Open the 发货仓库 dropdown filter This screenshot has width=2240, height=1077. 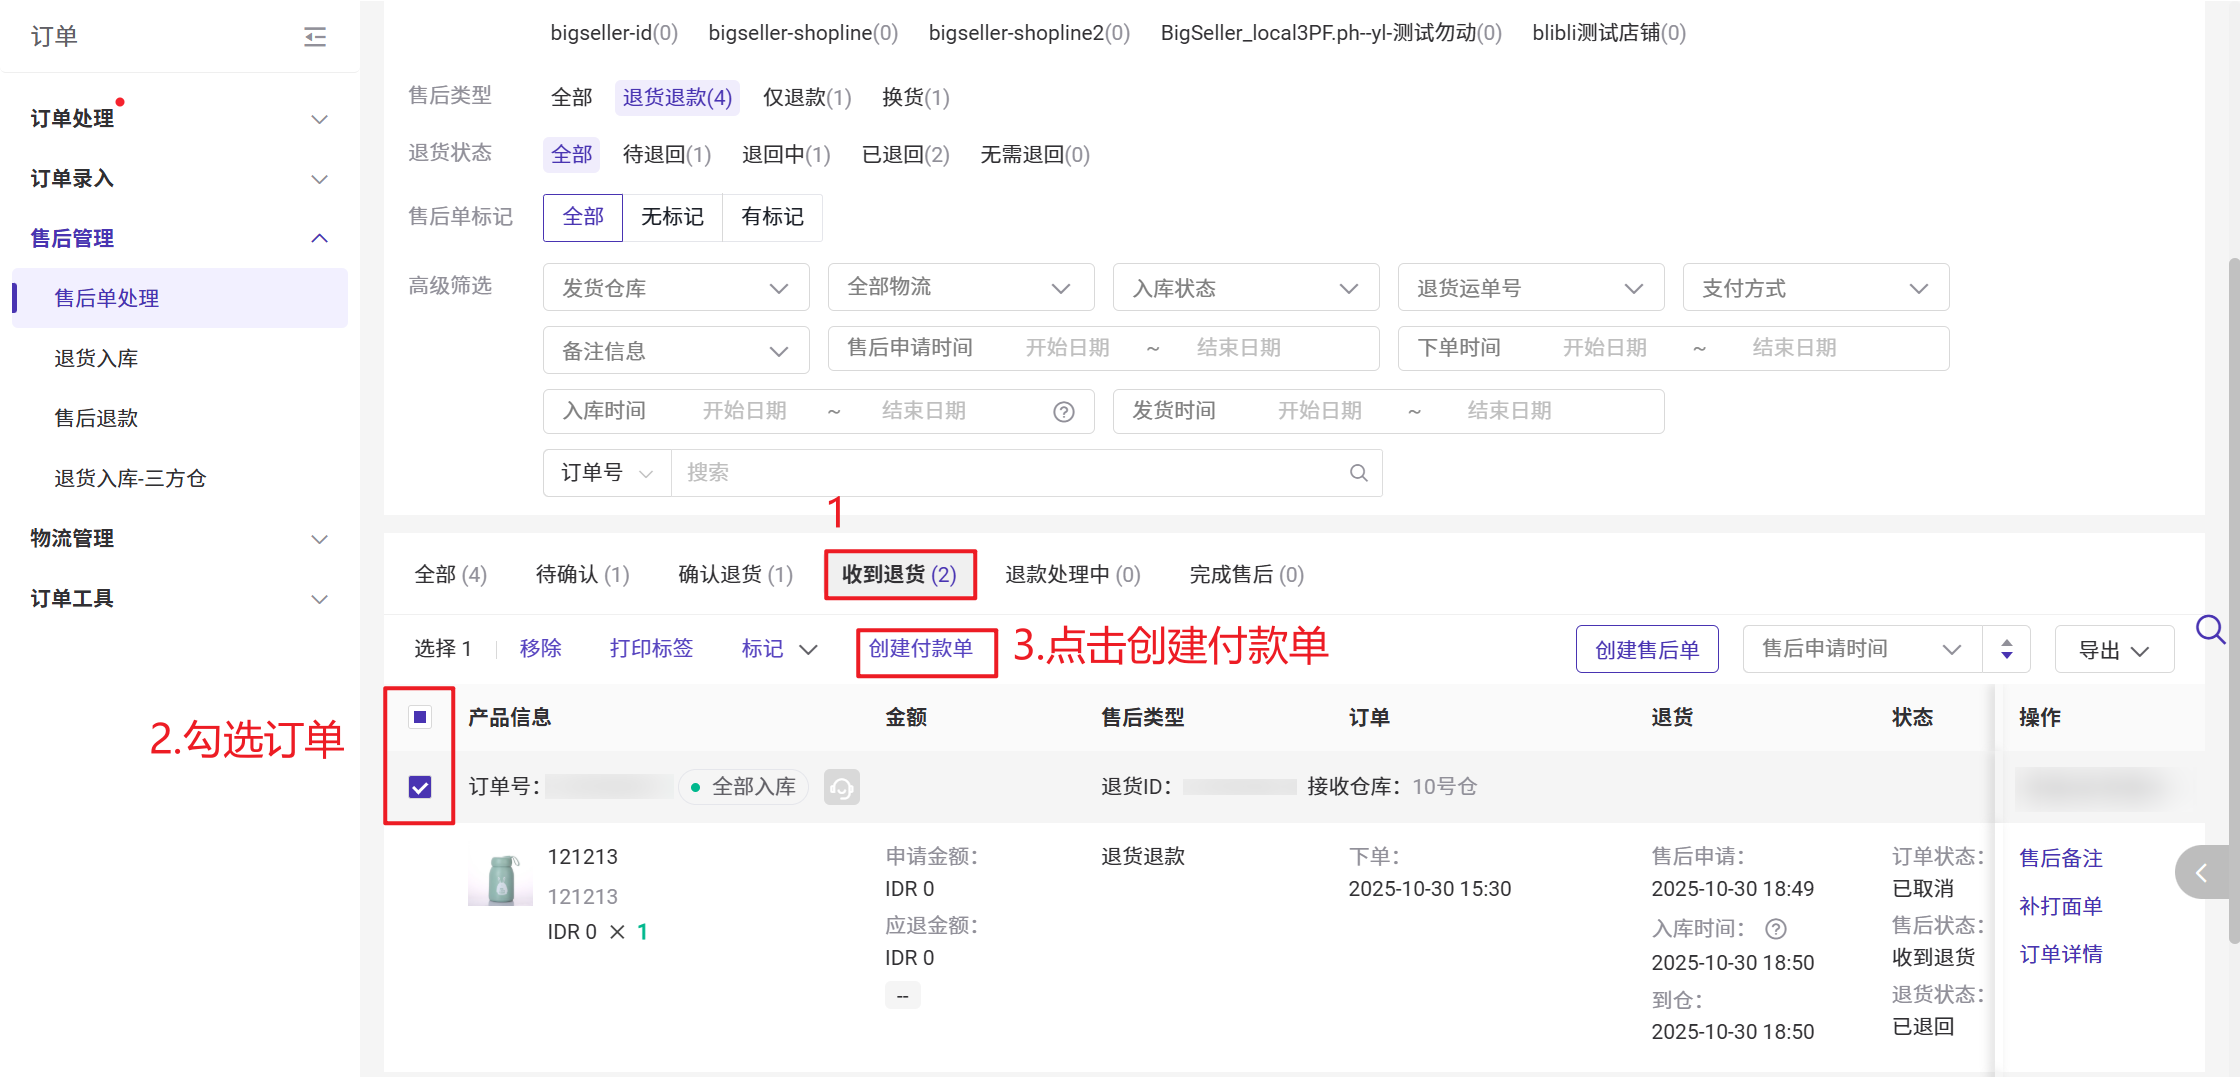[675, 288]
